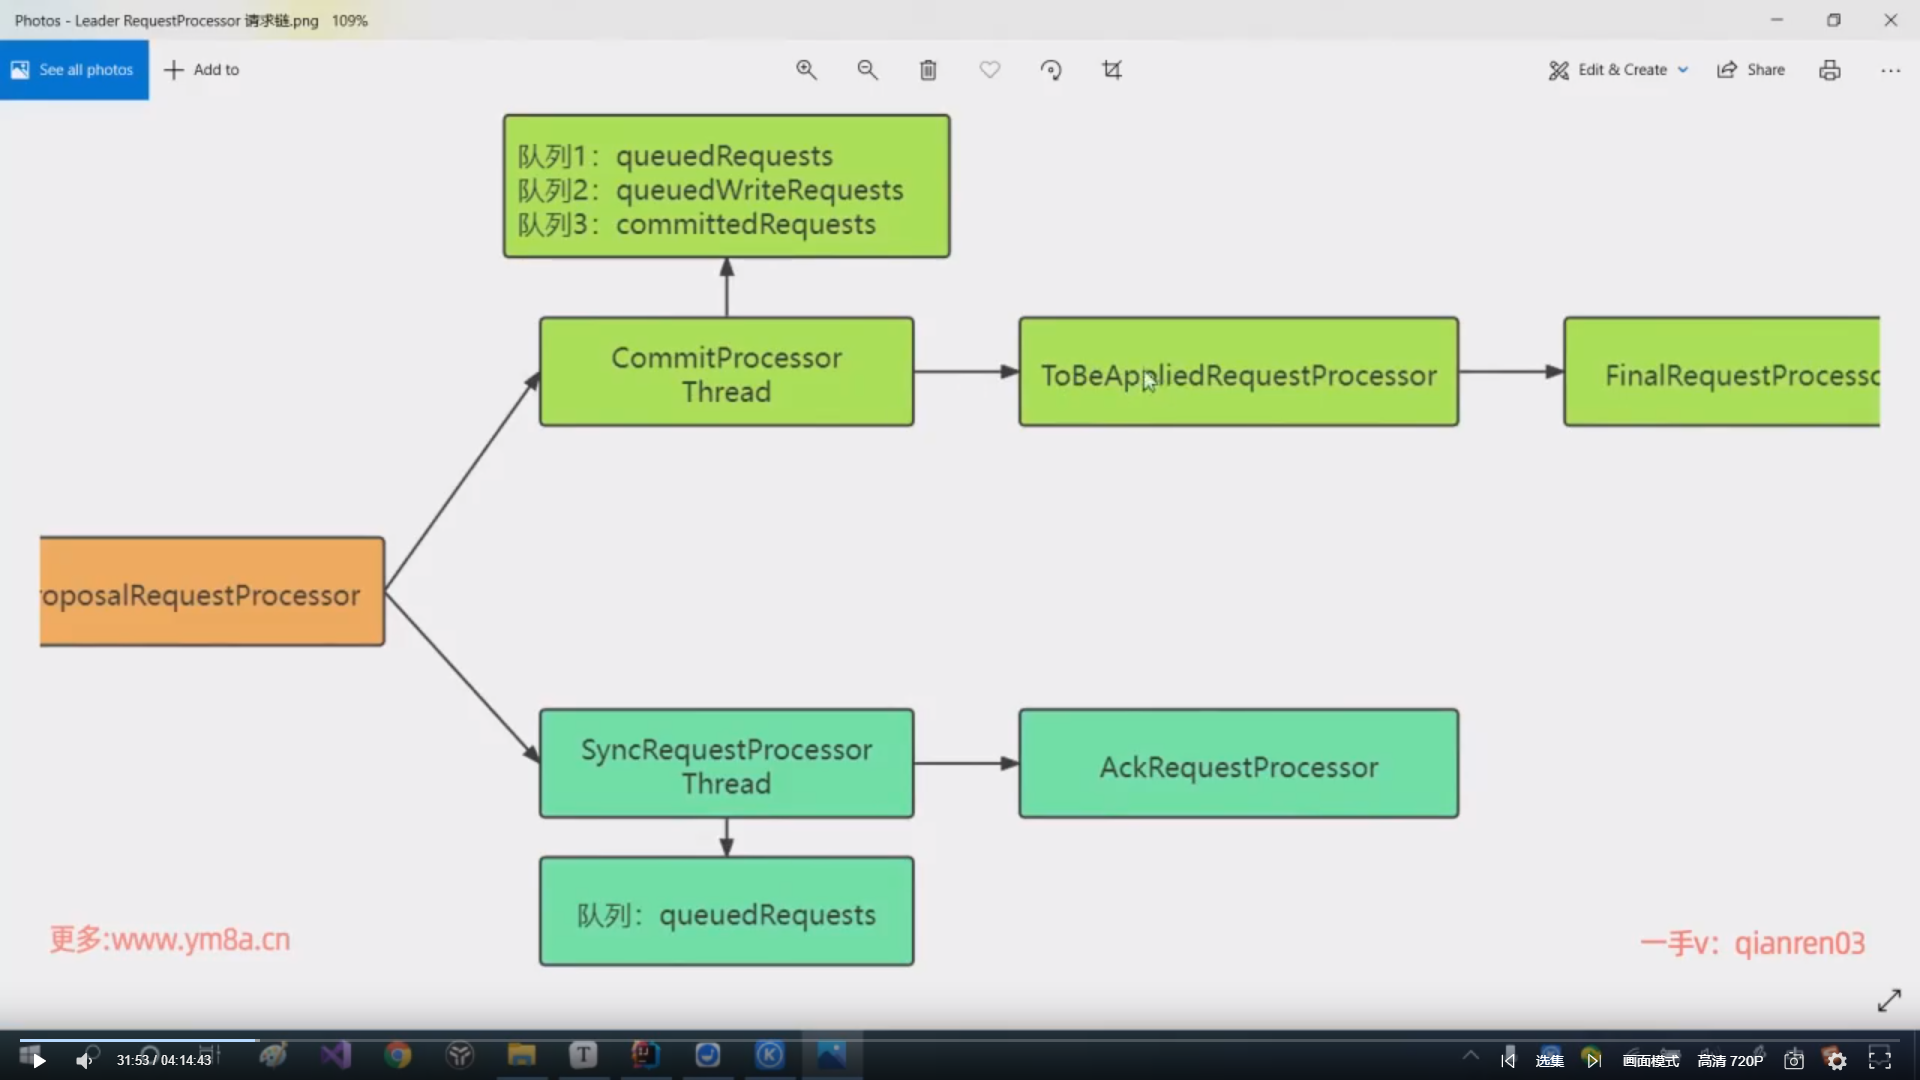Open the crop tool
The image size is (1920, 1080).
[1112, 70]
